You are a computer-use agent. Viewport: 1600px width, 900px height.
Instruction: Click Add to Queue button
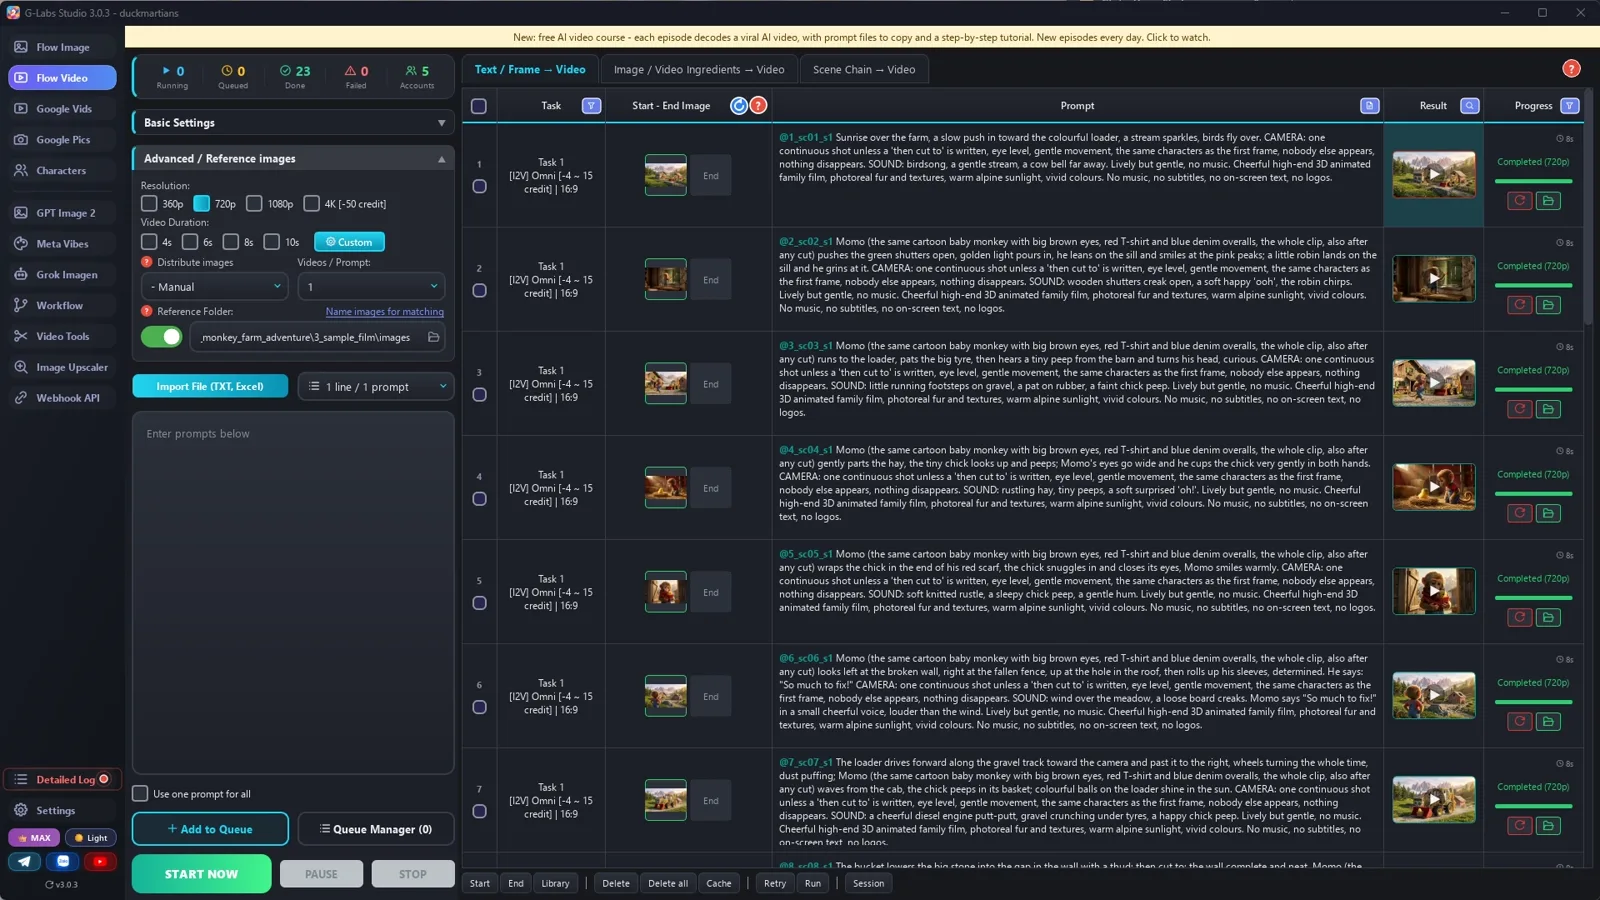point(210,829)
